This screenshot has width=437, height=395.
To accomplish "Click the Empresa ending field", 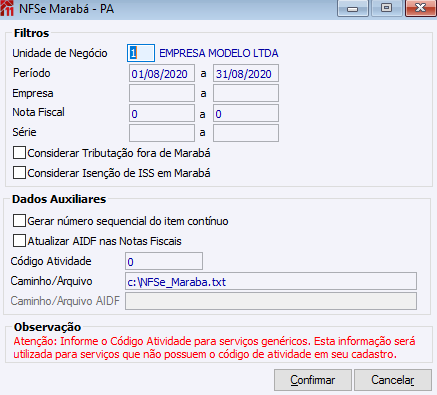I will coord(246,93).
